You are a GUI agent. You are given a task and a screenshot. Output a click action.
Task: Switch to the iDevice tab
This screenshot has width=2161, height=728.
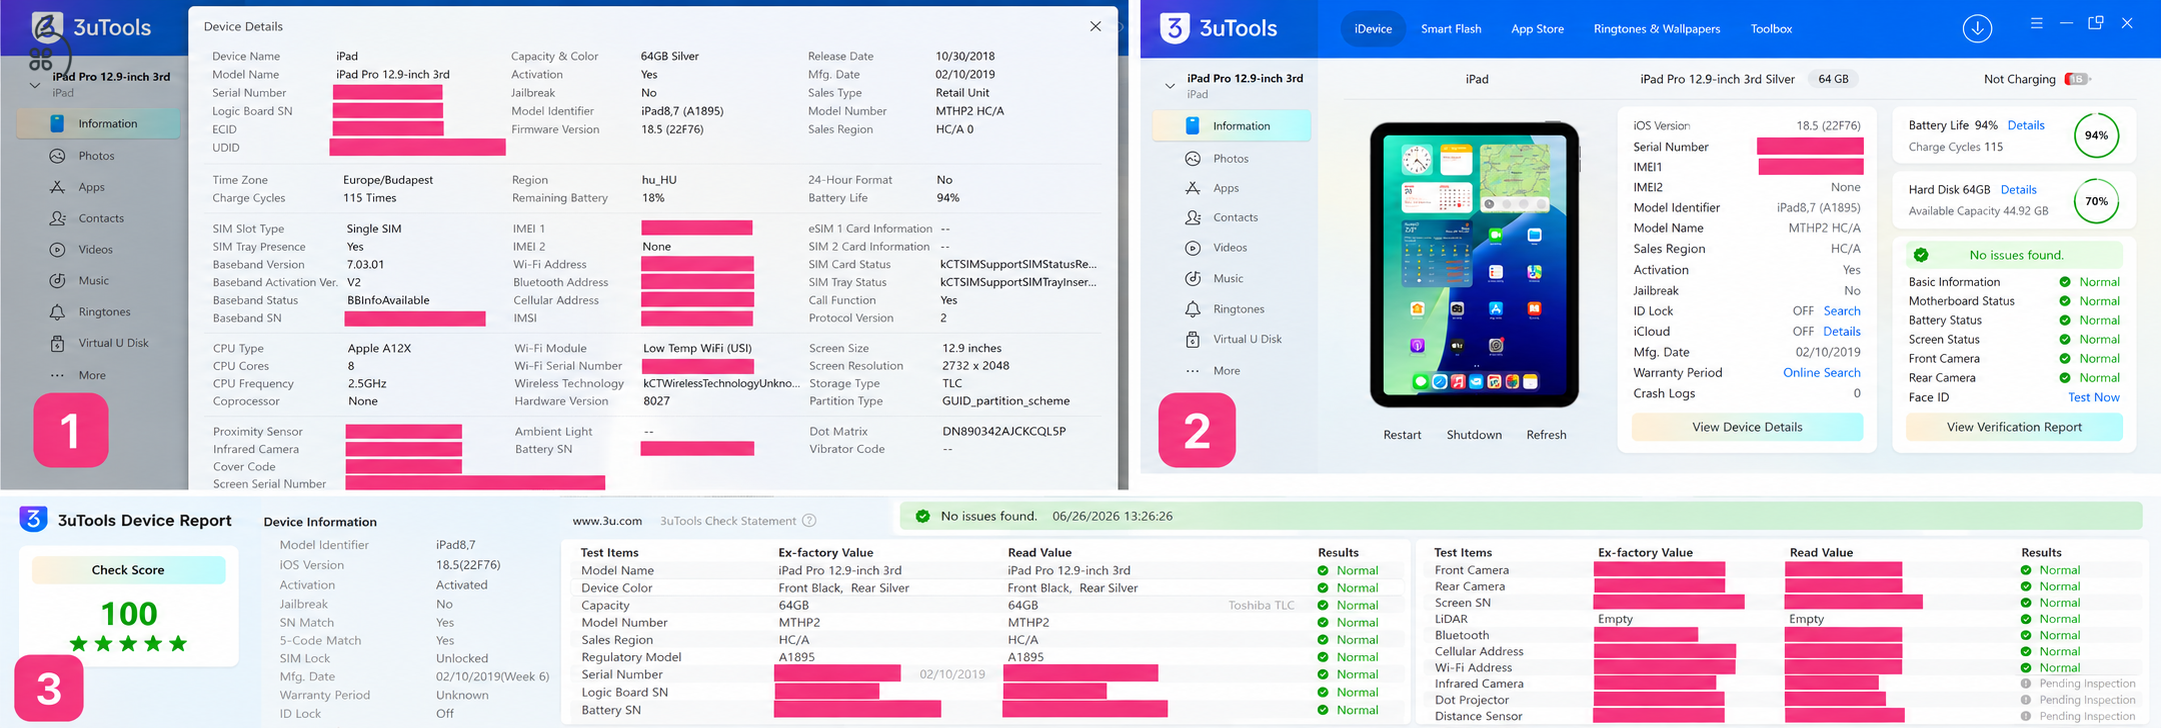pyautogui.click(x=1372, y=29)
